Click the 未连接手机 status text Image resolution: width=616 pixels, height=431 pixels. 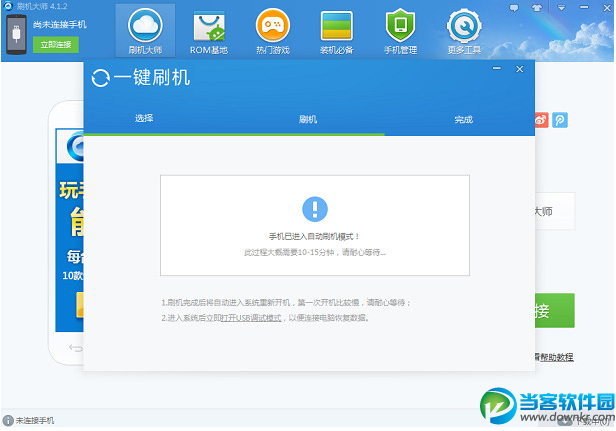(35, 420)
